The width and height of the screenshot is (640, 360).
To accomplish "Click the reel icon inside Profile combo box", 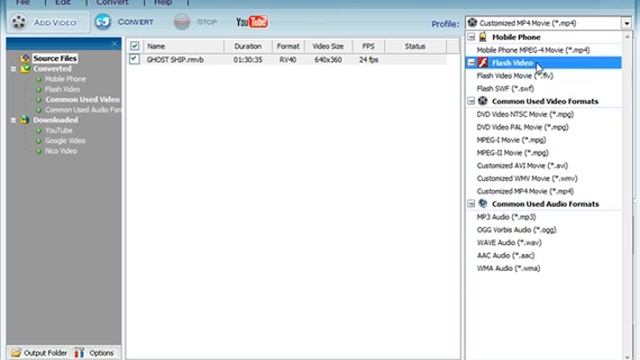I will 472,23.
